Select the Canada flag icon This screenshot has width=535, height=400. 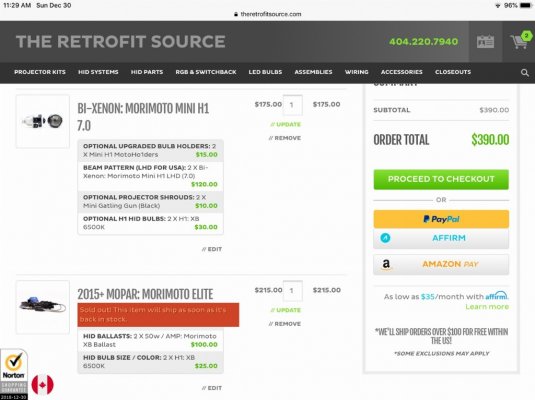(x=43, y=385)
